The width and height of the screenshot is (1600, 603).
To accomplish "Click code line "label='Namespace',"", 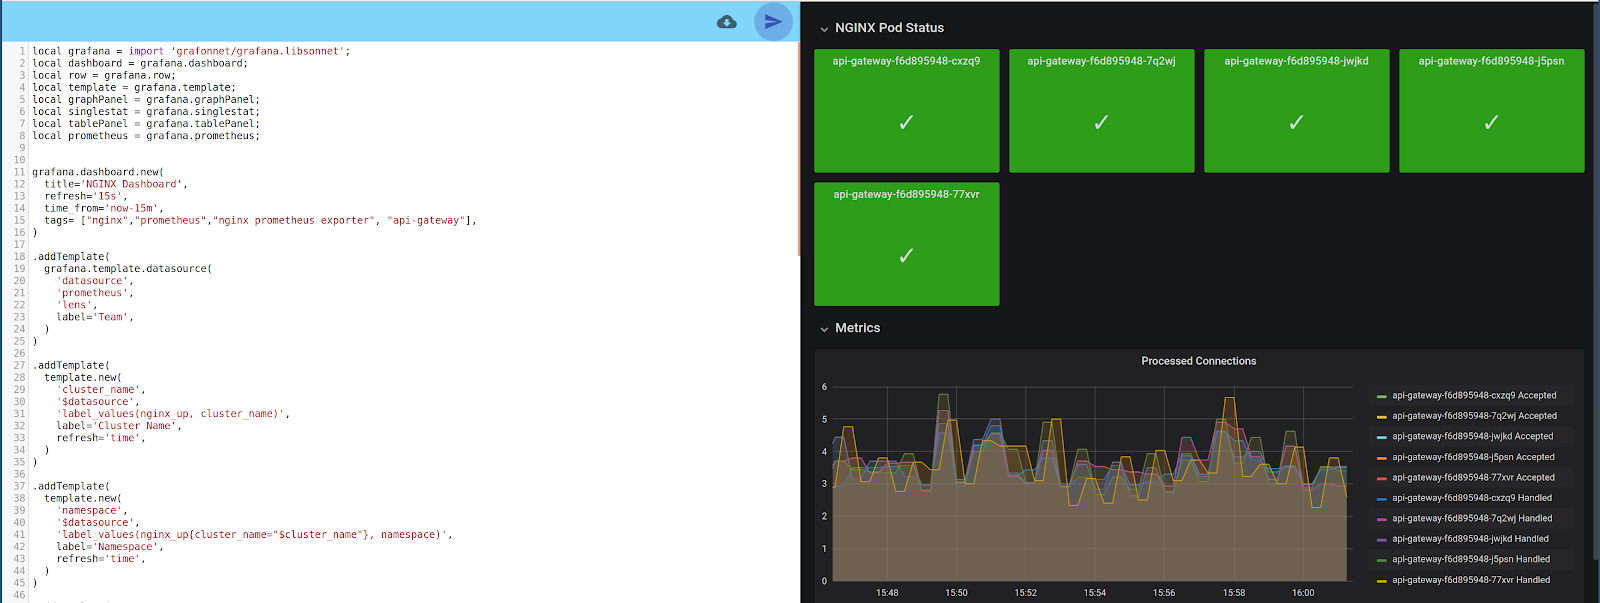I will pyautogui.click(x=110, y=547).
